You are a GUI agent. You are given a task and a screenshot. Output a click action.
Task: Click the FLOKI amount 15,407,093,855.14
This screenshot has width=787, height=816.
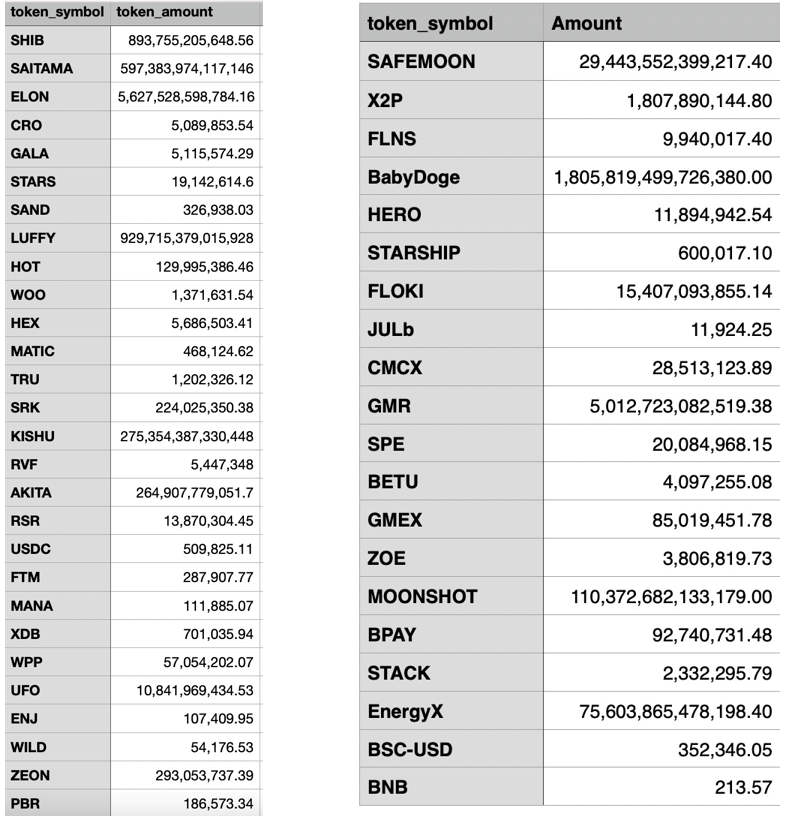point(694,291)
